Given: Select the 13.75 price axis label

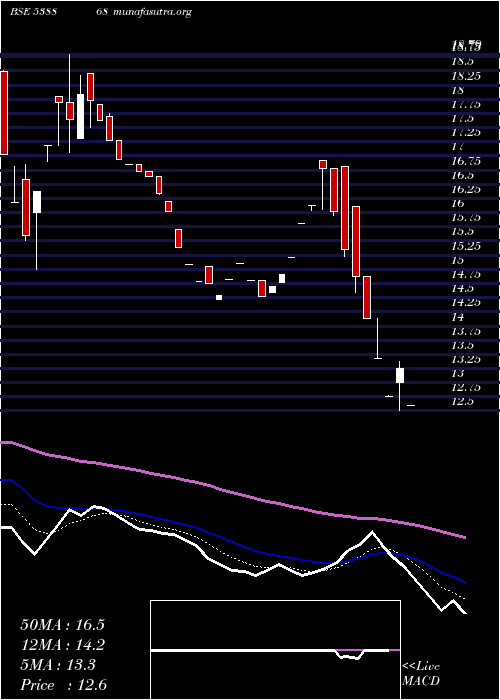Looking at the screenshot, I should click(x=466, y=331).
